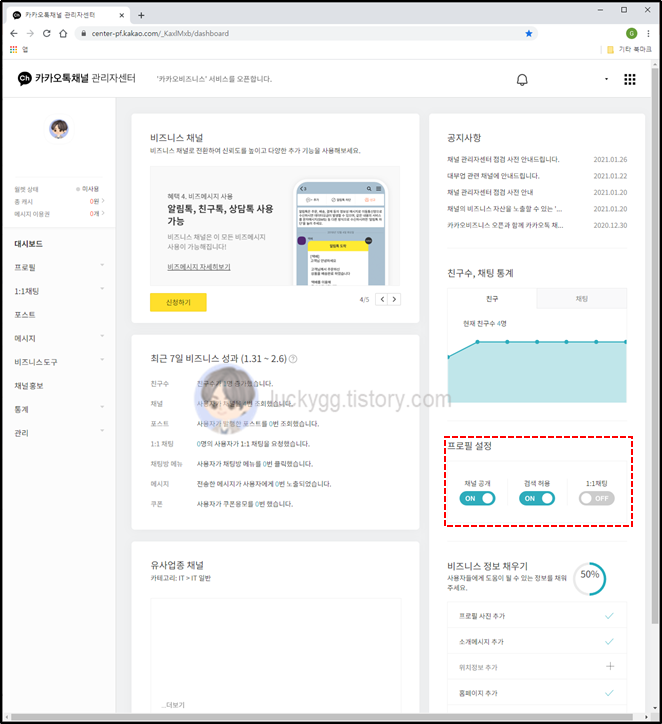This screenshot has width=662, height=724.
Task: Click the vertical page scrollbar
Action: tap(655, 346)
